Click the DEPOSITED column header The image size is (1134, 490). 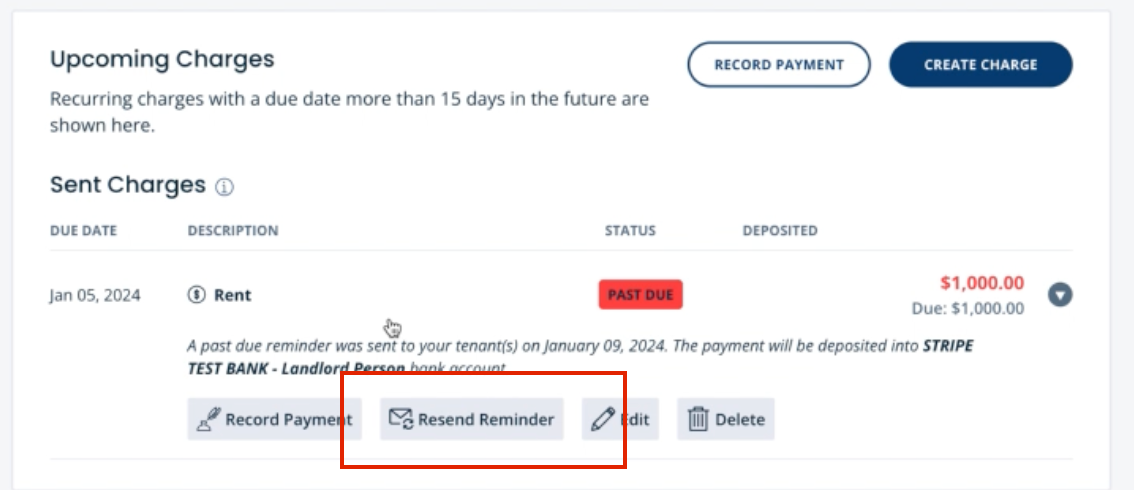(780, 231)
